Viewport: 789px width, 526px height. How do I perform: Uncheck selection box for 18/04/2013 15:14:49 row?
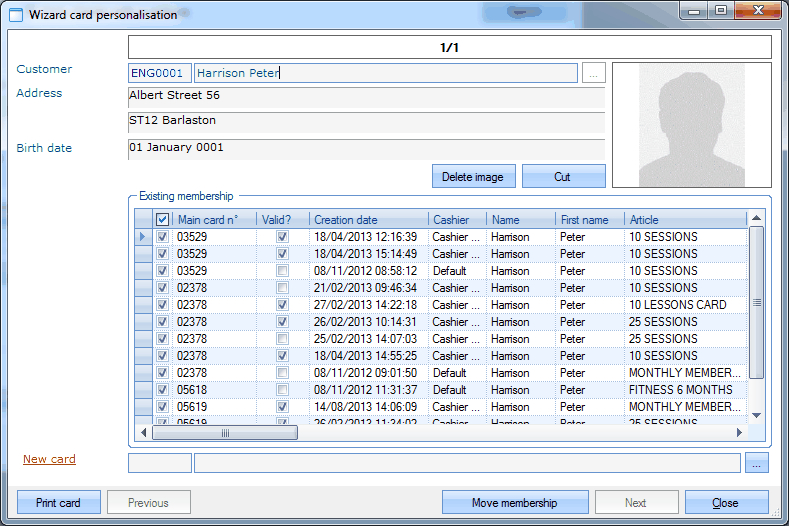(162, 254)
